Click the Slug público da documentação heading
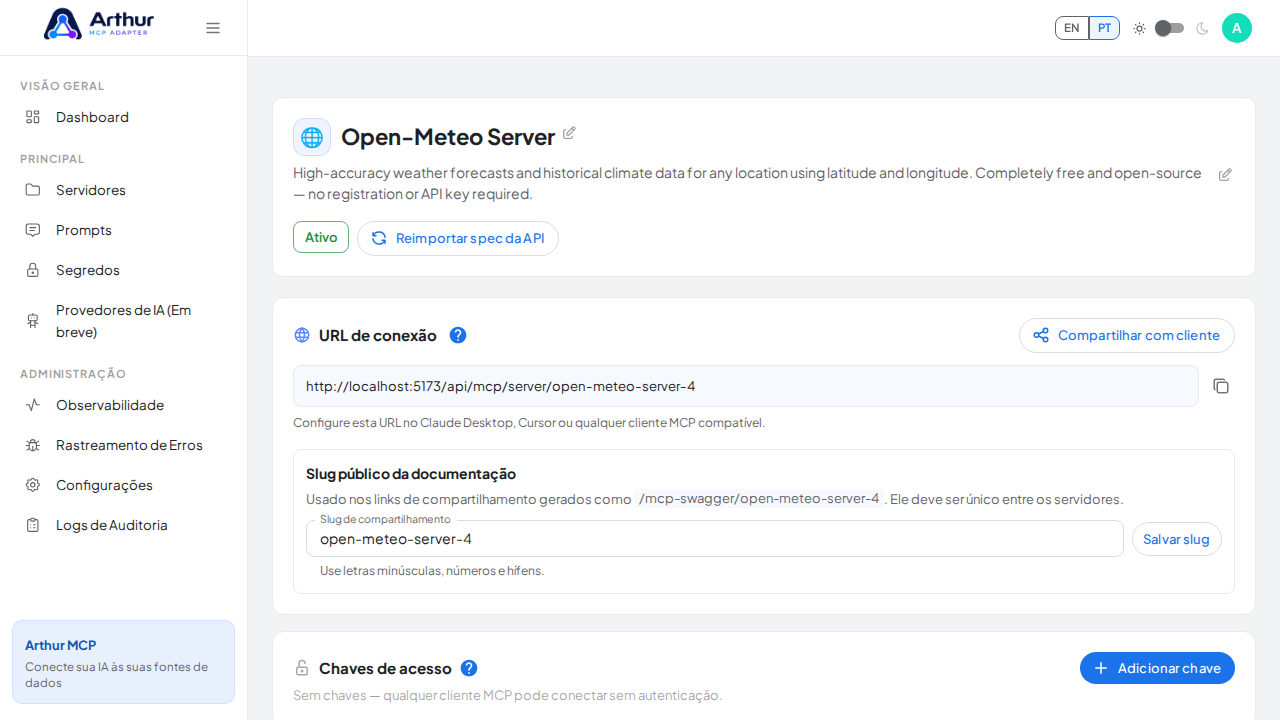1280x720 pixels. [411, 474]
